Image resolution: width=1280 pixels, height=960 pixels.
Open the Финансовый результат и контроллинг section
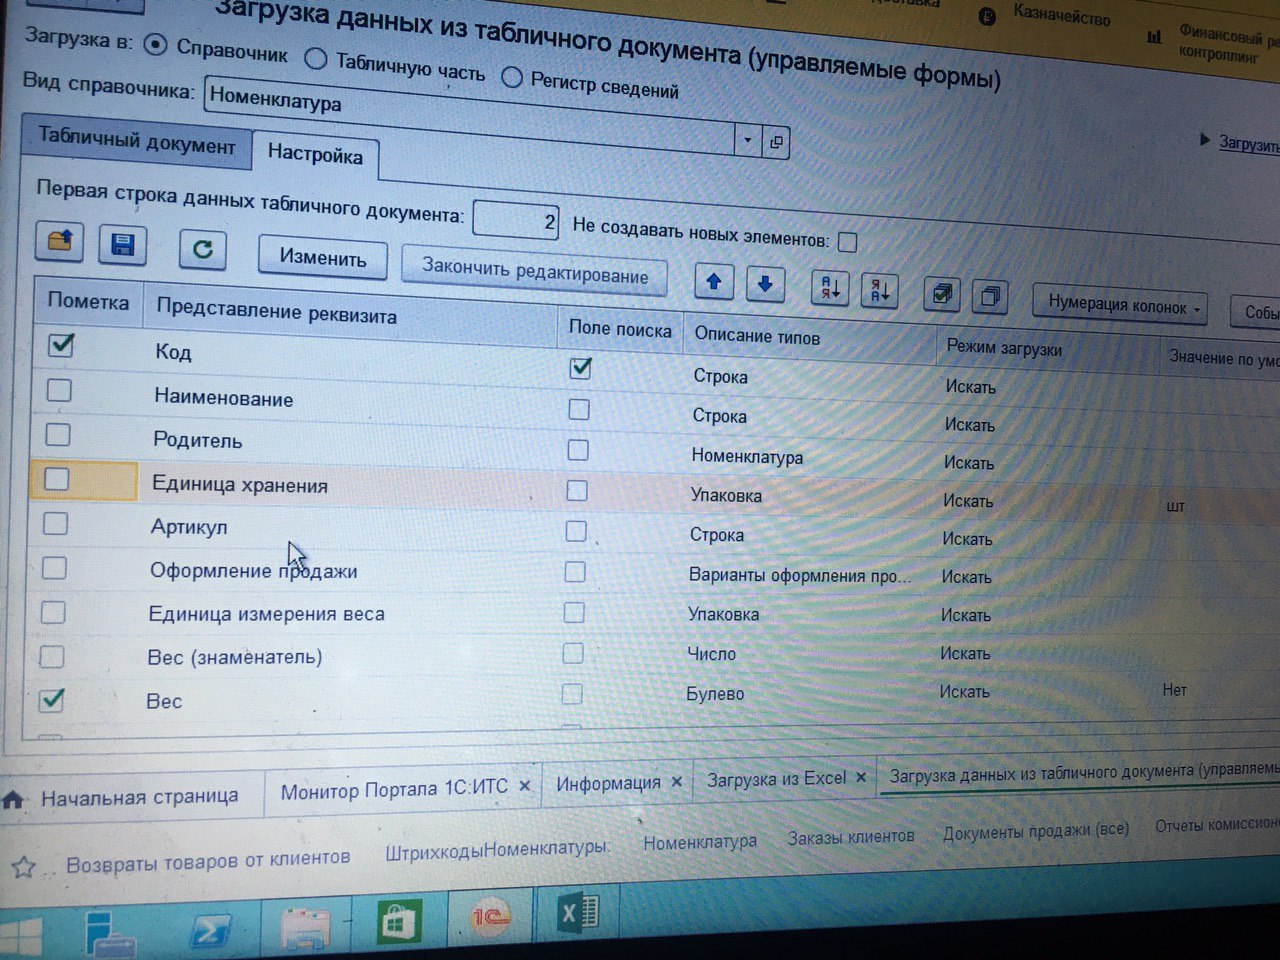[x=1228, y=46]
